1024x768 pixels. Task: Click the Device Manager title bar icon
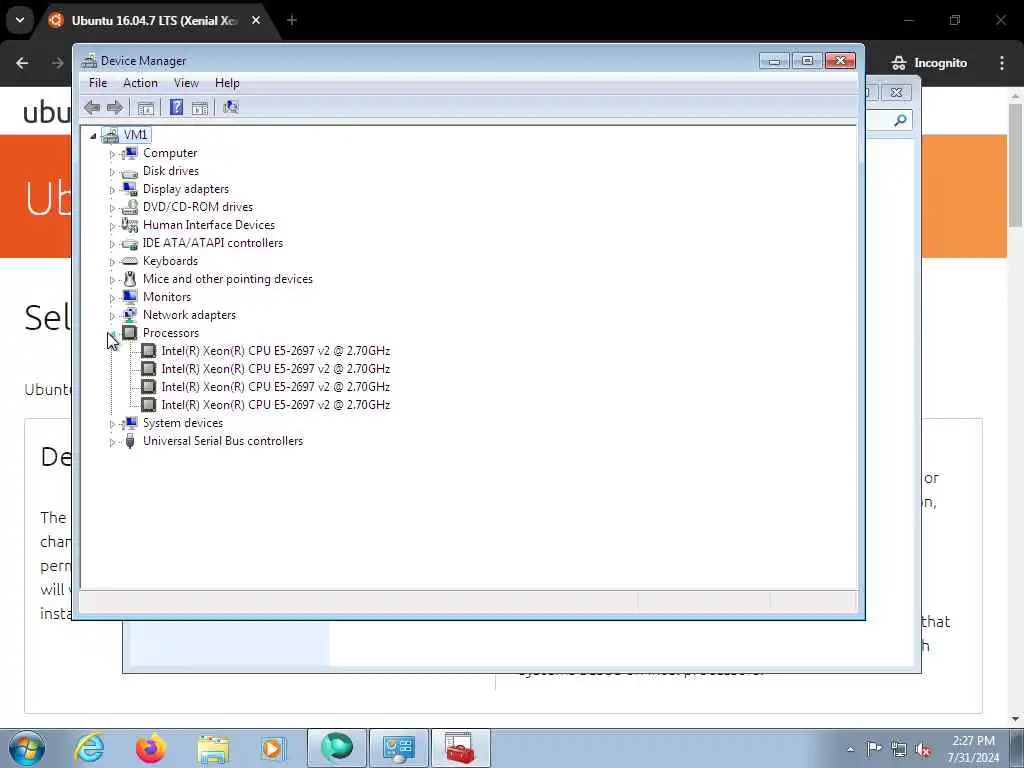click(89, 61)
